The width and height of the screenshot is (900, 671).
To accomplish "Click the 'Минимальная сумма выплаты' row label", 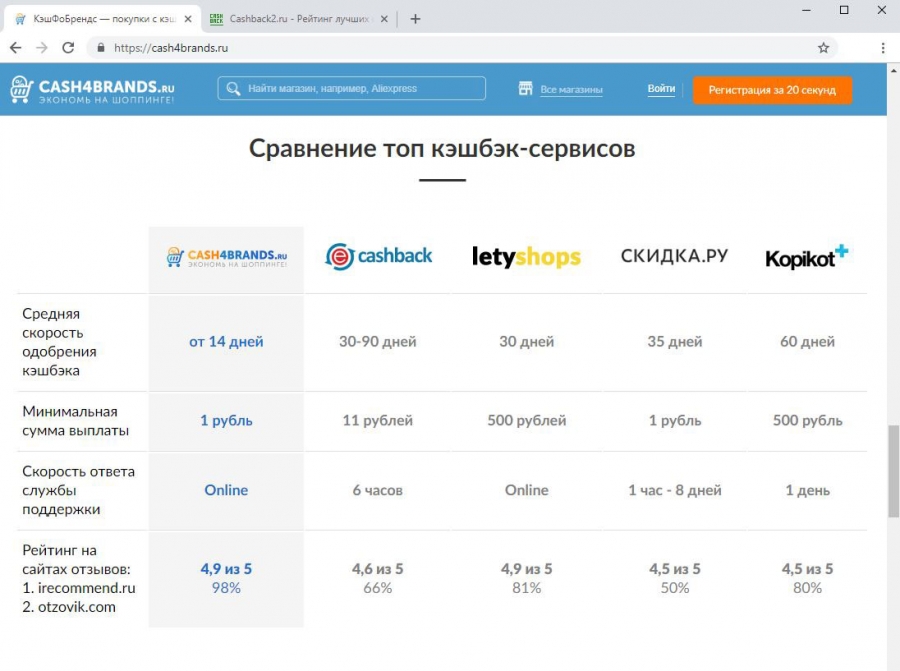I will coord(75,421).
